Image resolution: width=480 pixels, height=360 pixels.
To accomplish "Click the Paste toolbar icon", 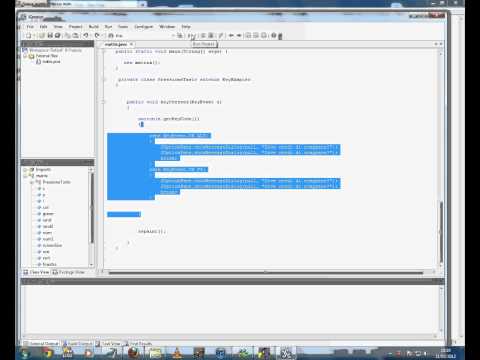I will (75, 35).
